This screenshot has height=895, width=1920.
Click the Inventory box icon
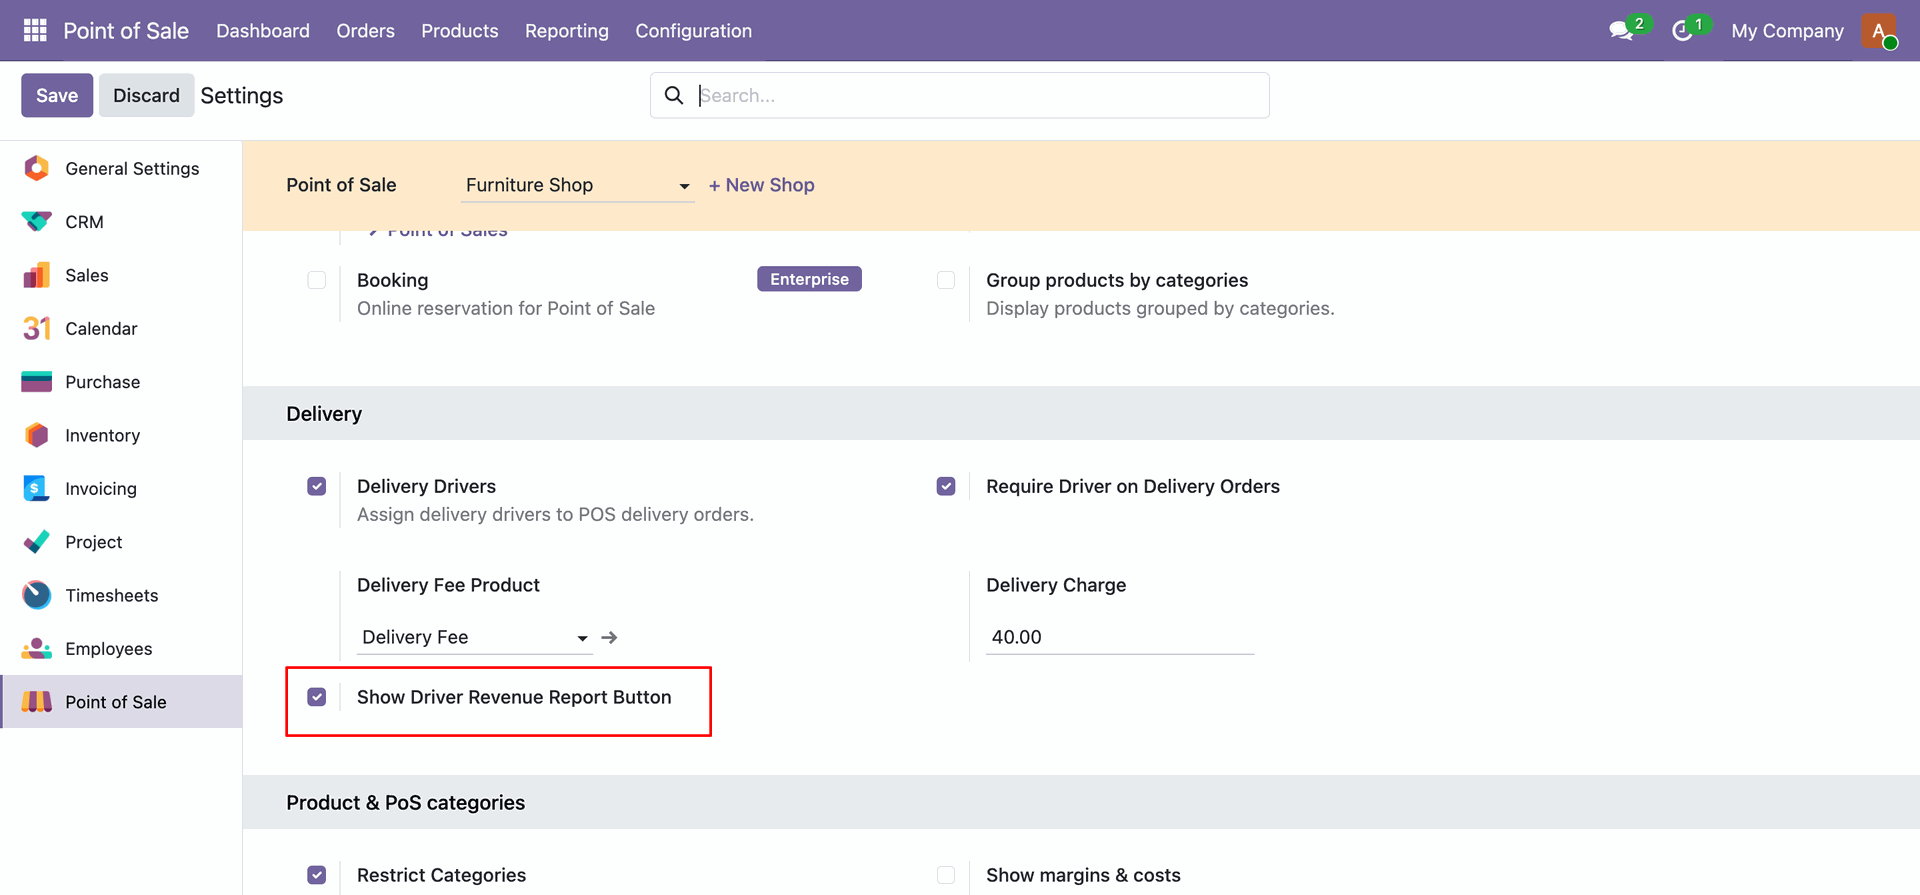click(36, 435)
